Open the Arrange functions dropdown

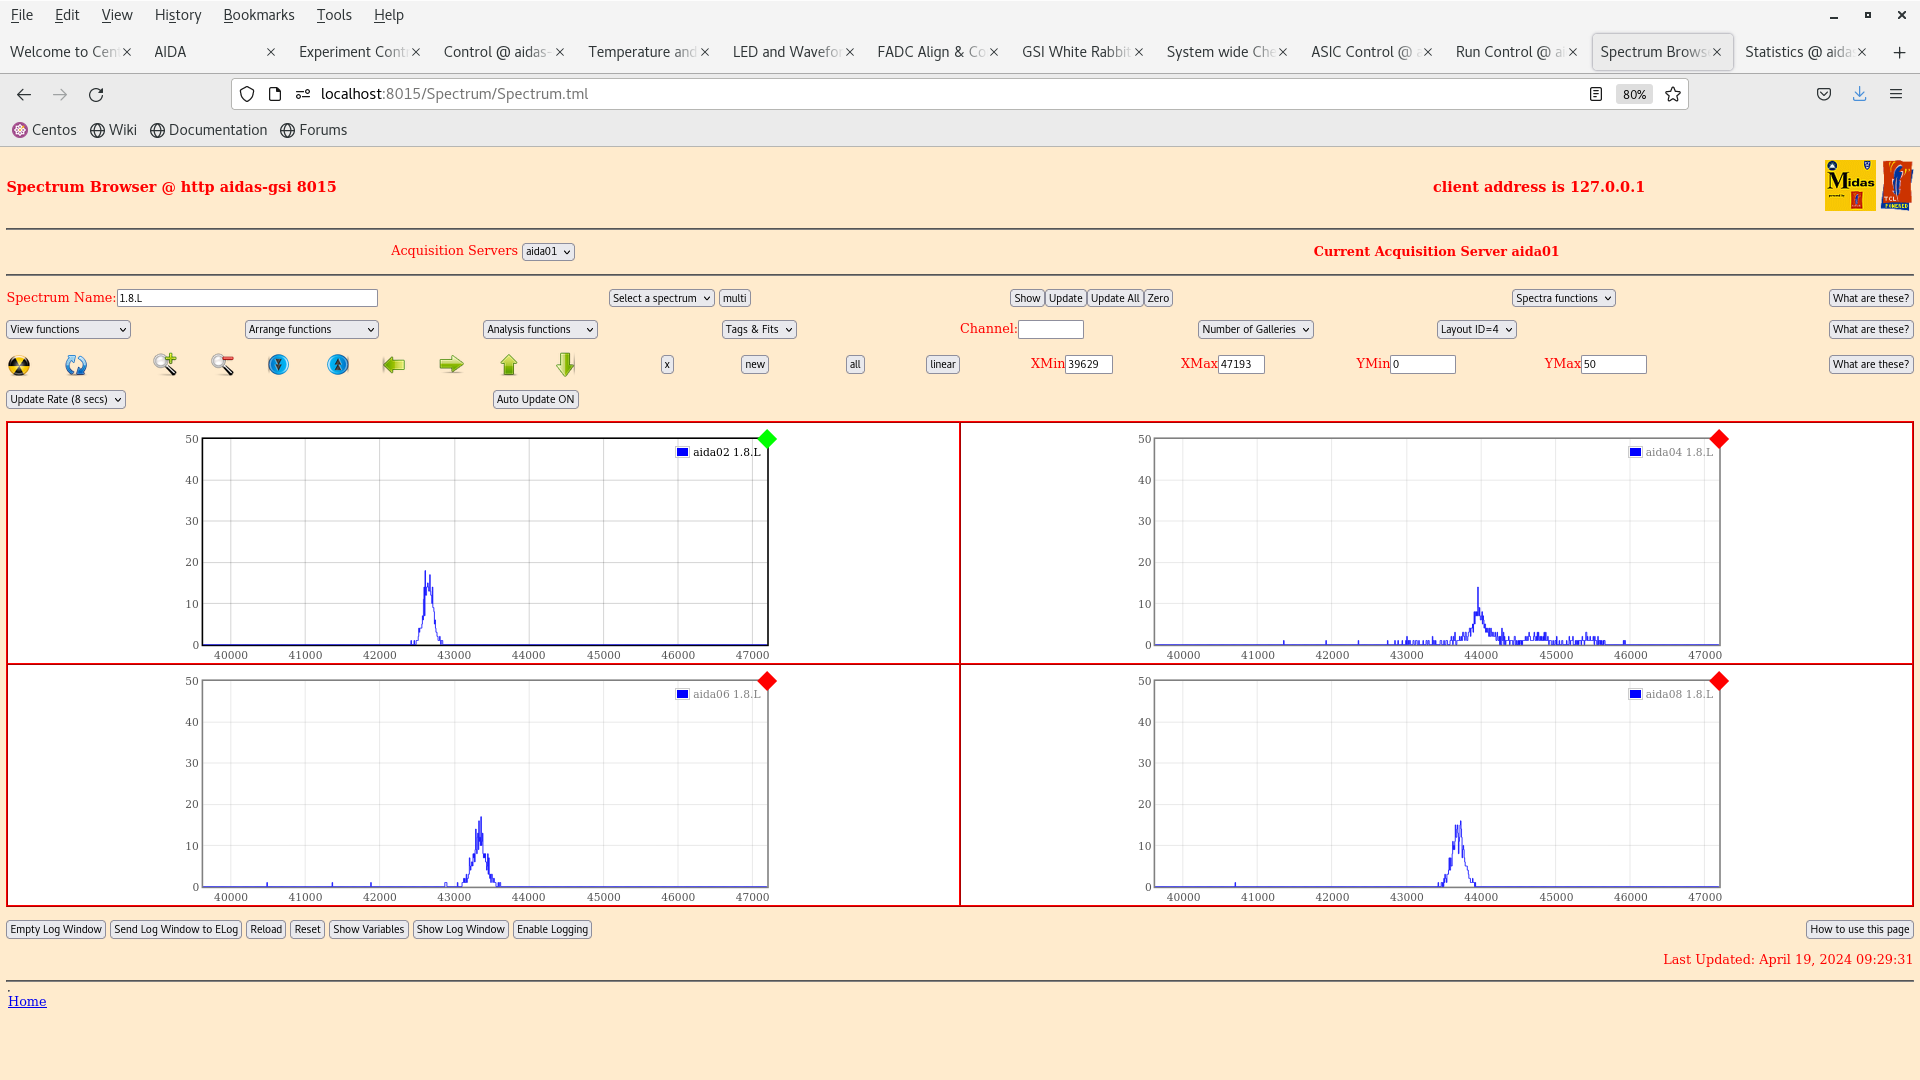pyautogui.click(x=312, y=329)
